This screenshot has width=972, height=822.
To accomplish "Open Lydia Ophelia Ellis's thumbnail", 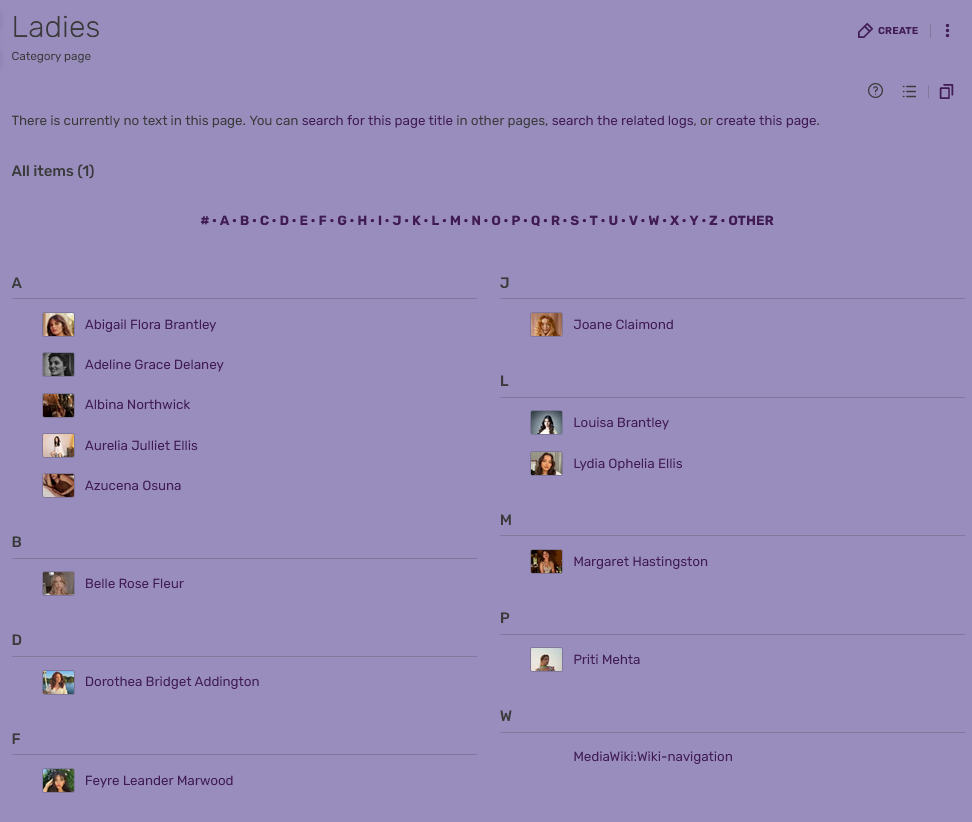I will (x=546, y=464).
